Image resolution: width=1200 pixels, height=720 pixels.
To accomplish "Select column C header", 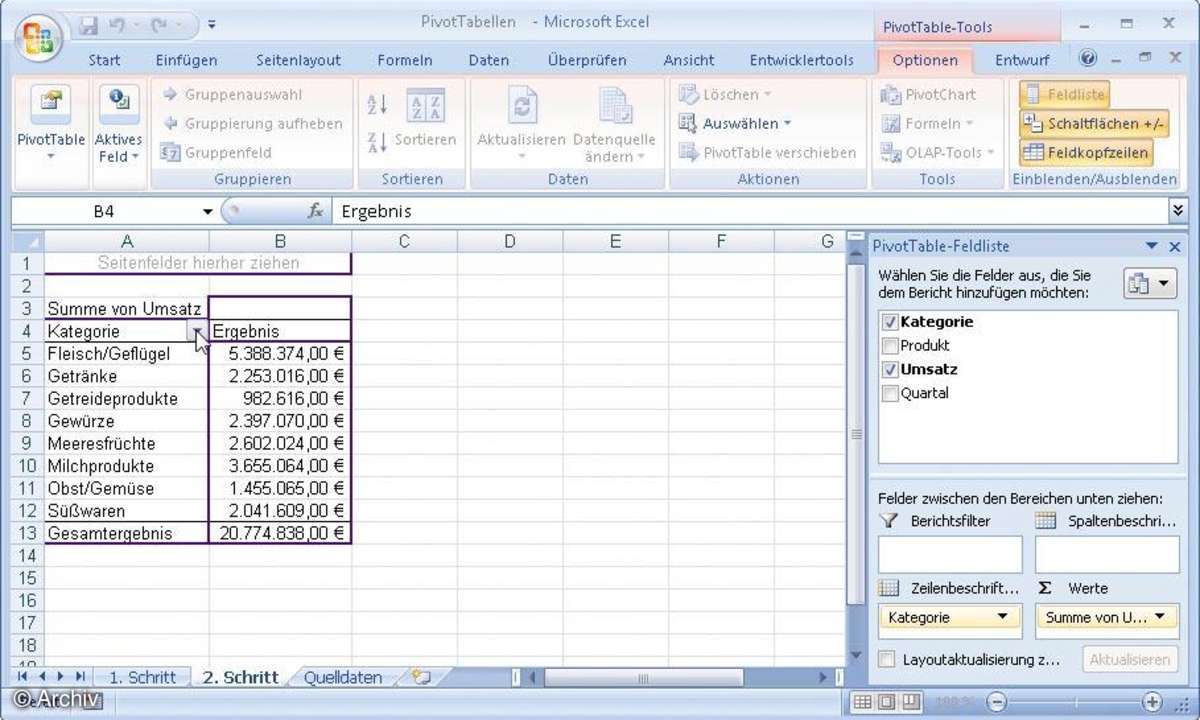I will coord(403,241).
